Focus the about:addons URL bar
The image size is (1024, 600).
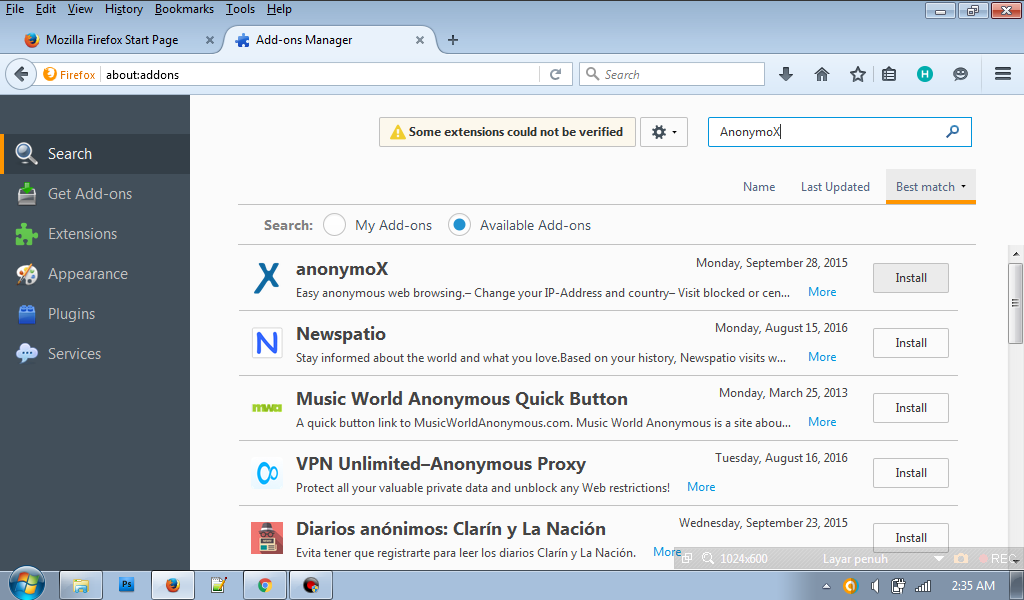point(320,74)
